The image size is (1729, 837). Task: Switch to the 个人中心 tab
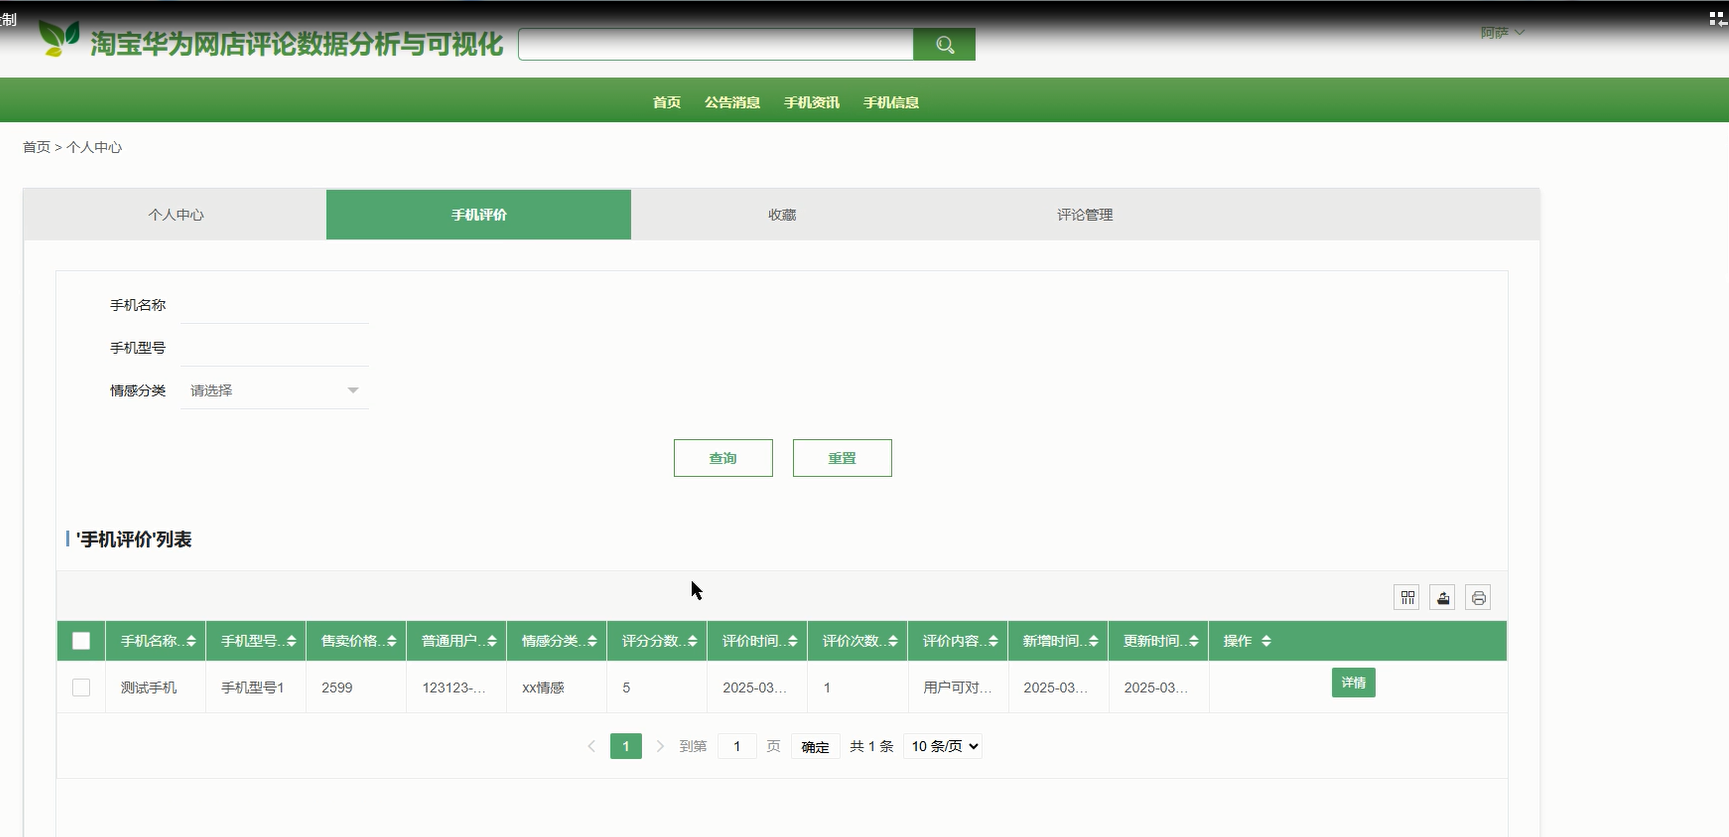175,215
